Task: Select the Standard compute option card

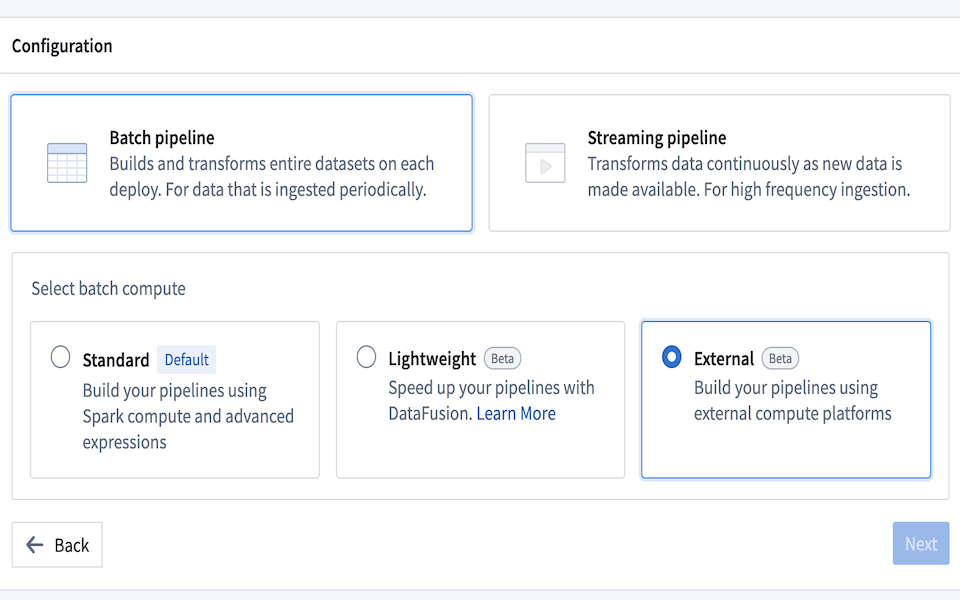Action: coord(174,400)
